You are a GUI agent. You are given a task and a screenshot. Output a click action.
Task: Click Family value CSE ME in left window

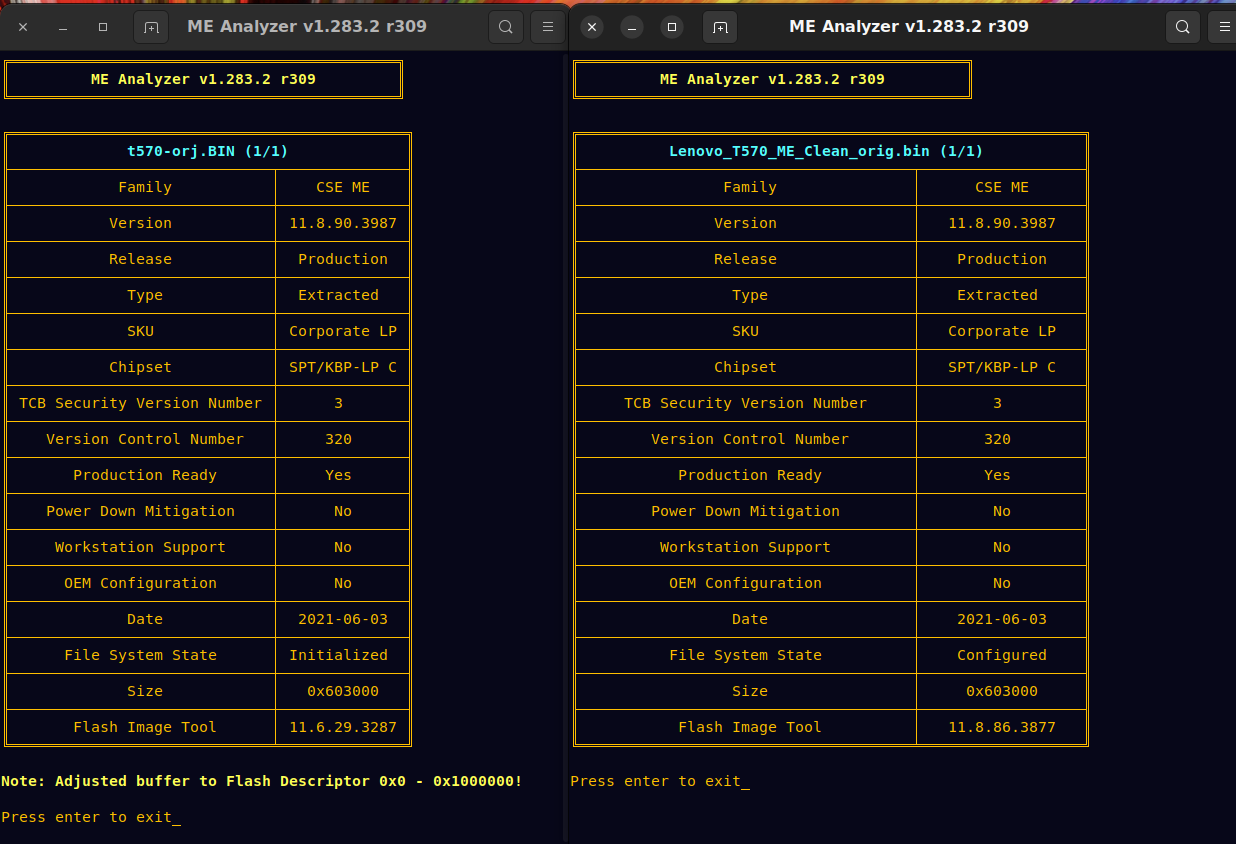tap(343, 187)
